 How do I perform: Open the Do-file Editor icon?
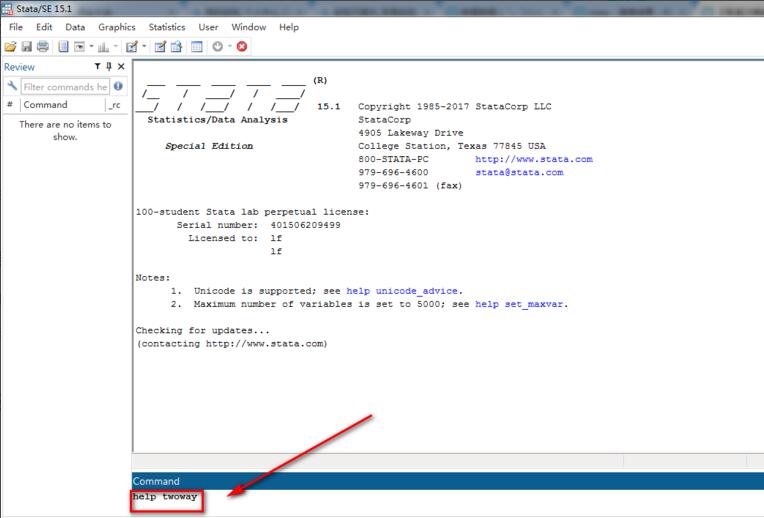[x=132, y=47]
